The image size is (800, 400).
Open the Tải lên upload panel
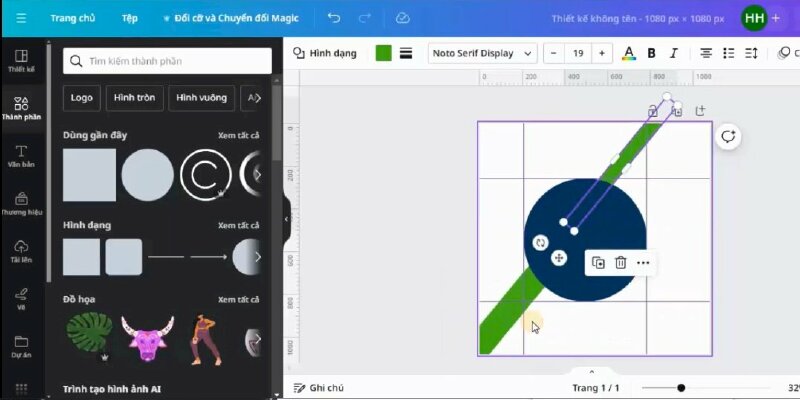(21, 251)
